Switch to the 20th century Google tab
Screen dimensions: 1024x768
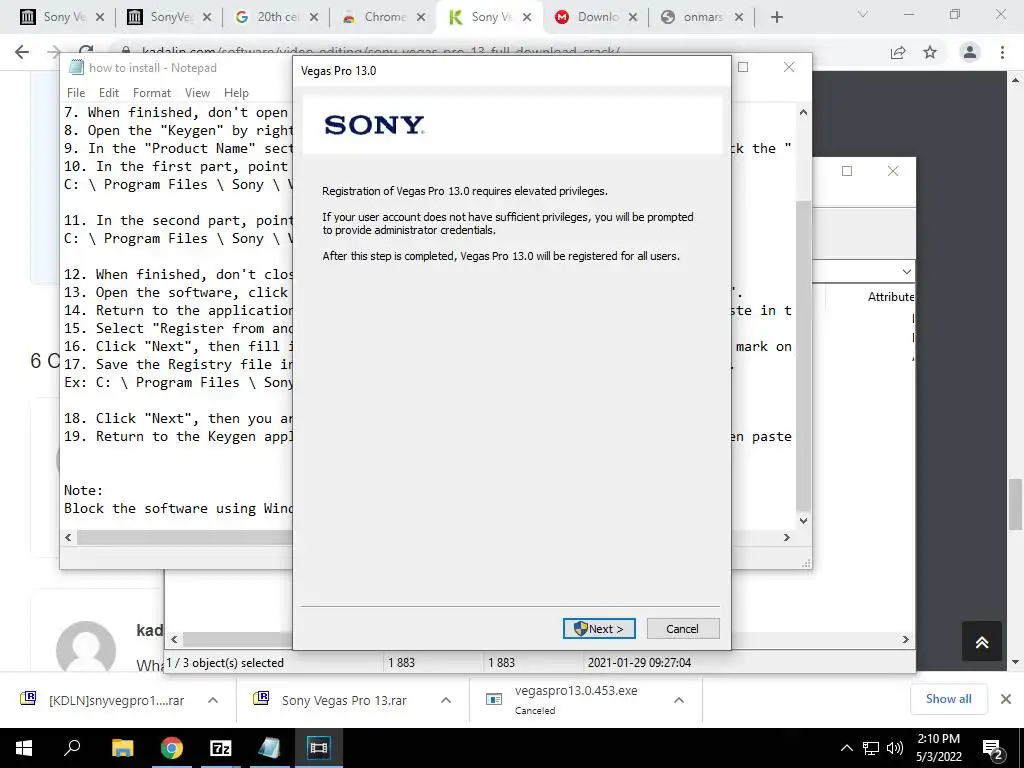point(278,17)
